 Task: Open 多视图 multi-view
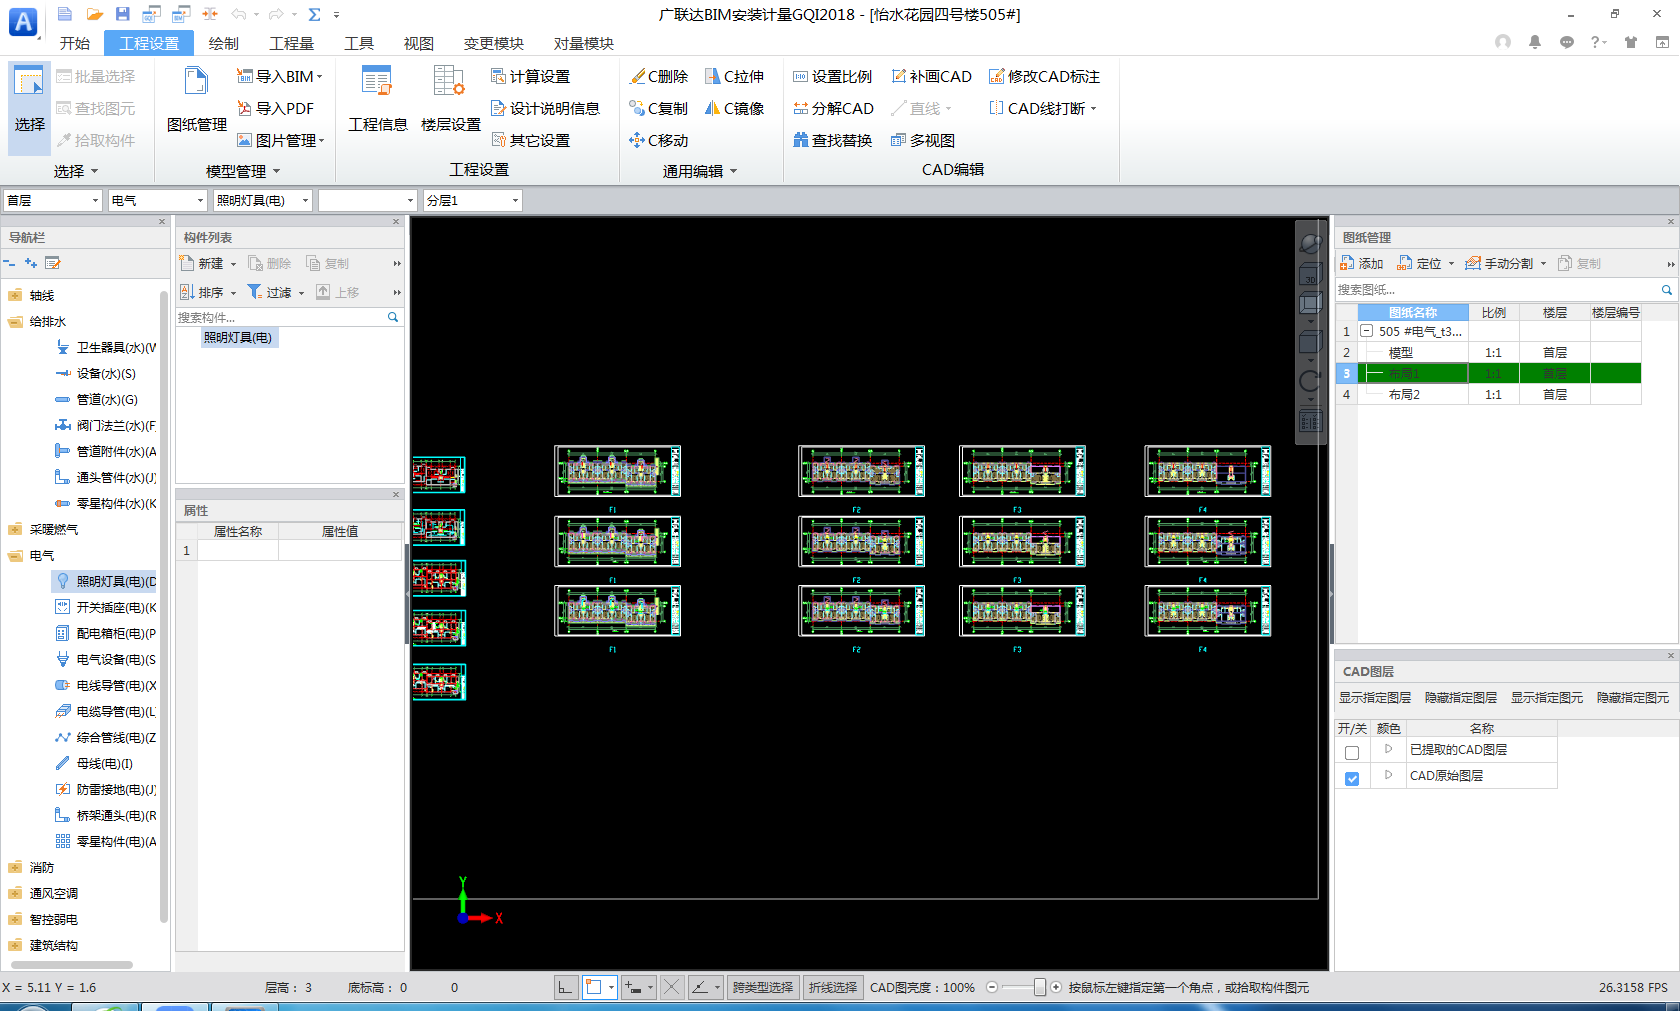[923, 140]
